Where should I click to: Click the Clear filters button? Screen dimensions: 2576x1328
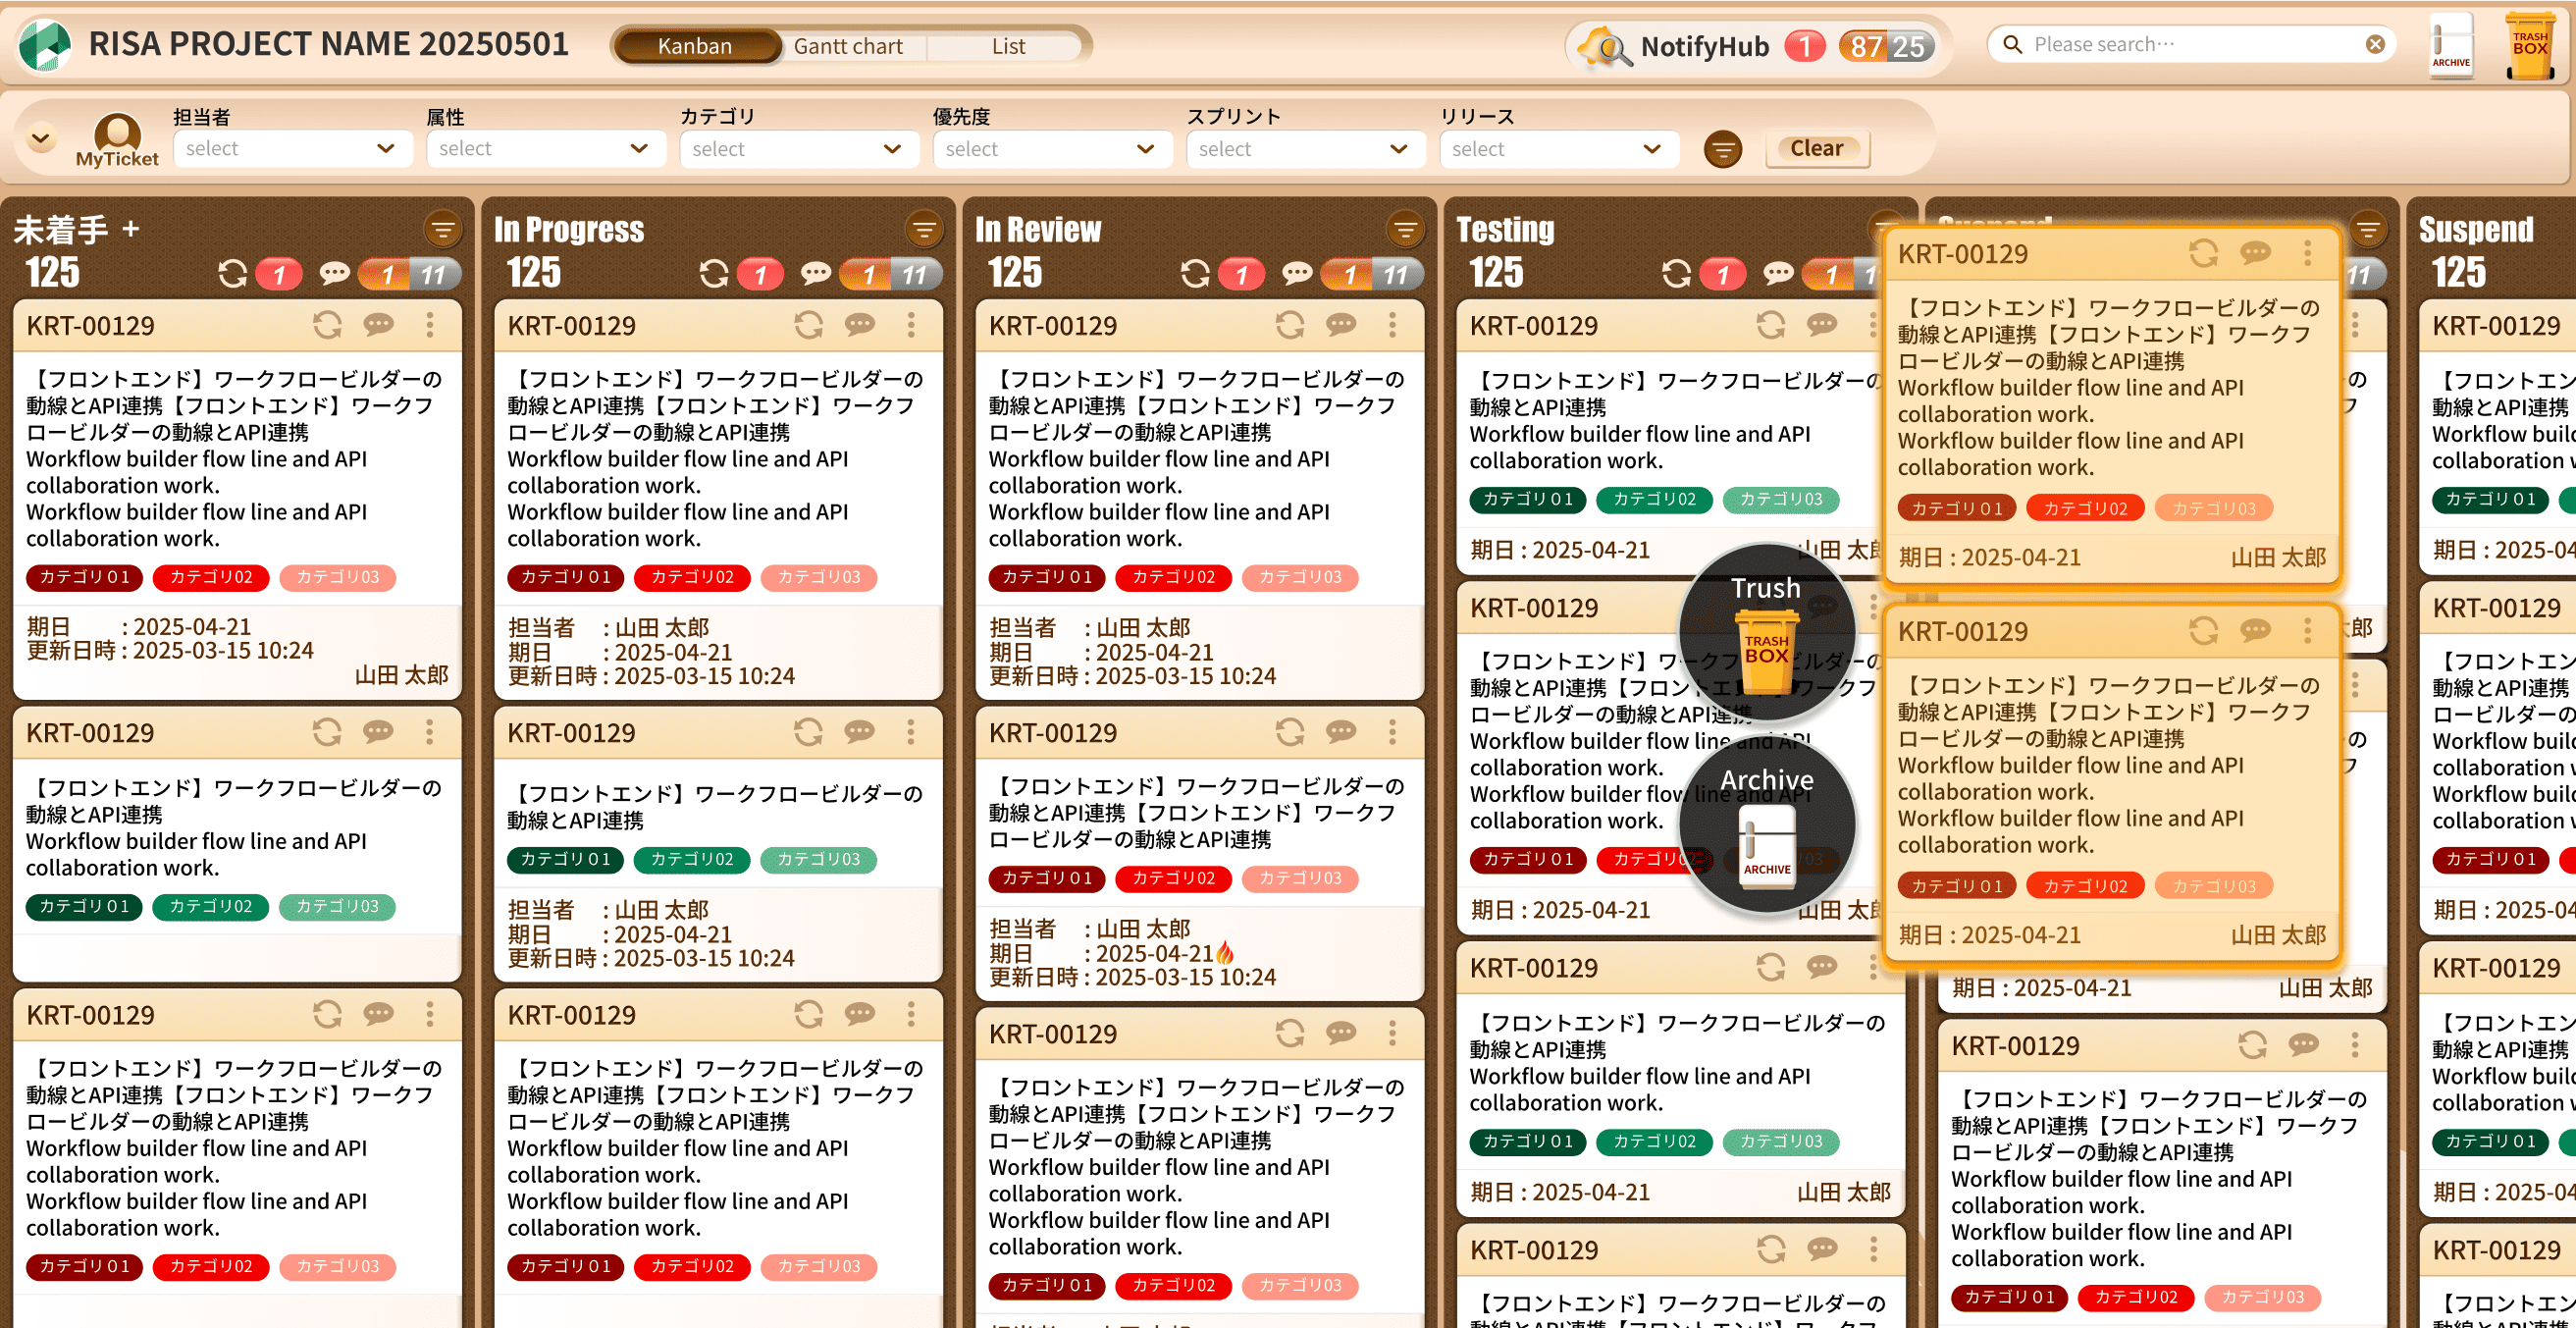tap(1816, 149)
